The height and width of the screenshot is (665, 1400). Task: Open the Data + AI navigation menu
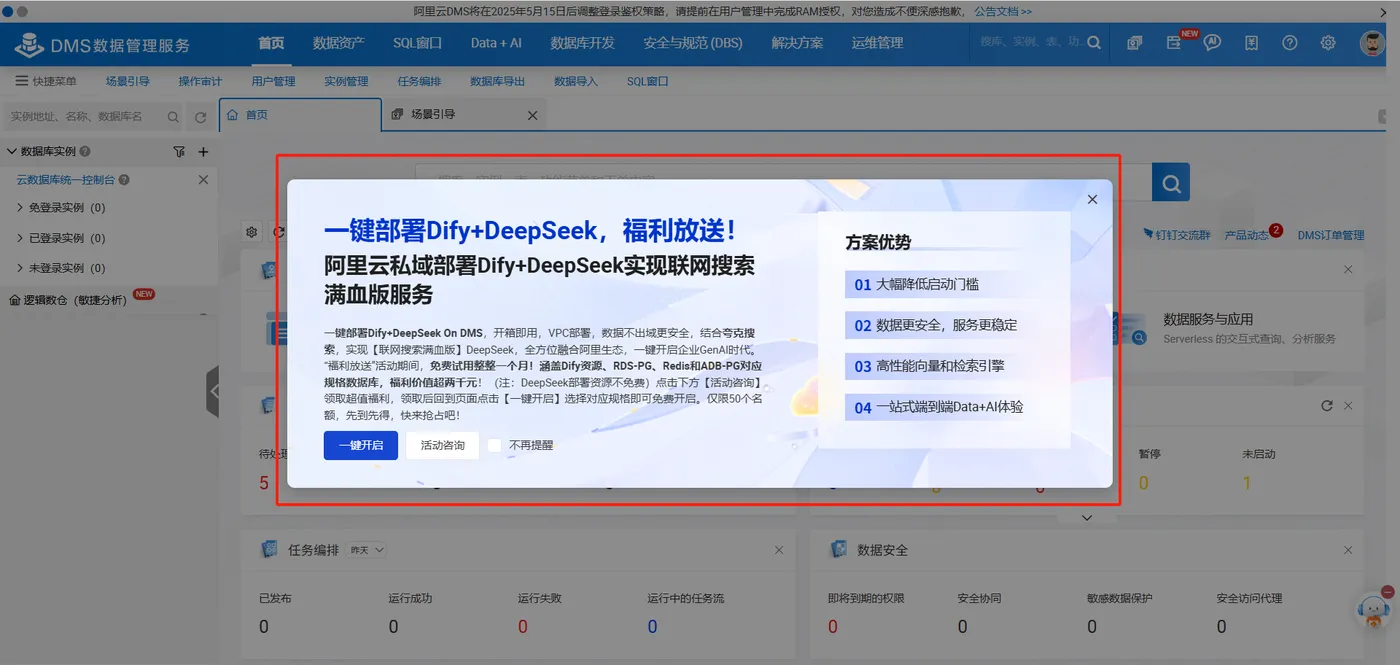click(496, 43)
